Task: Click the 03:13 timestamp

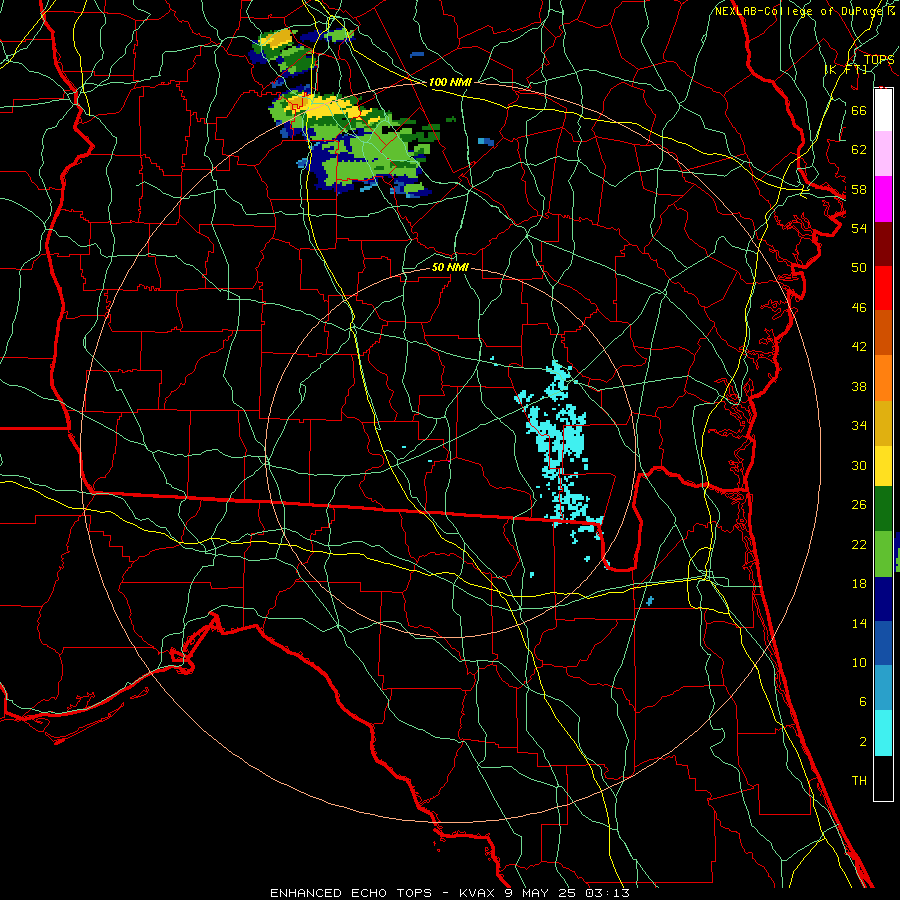Action: click(x=607, y=893)
